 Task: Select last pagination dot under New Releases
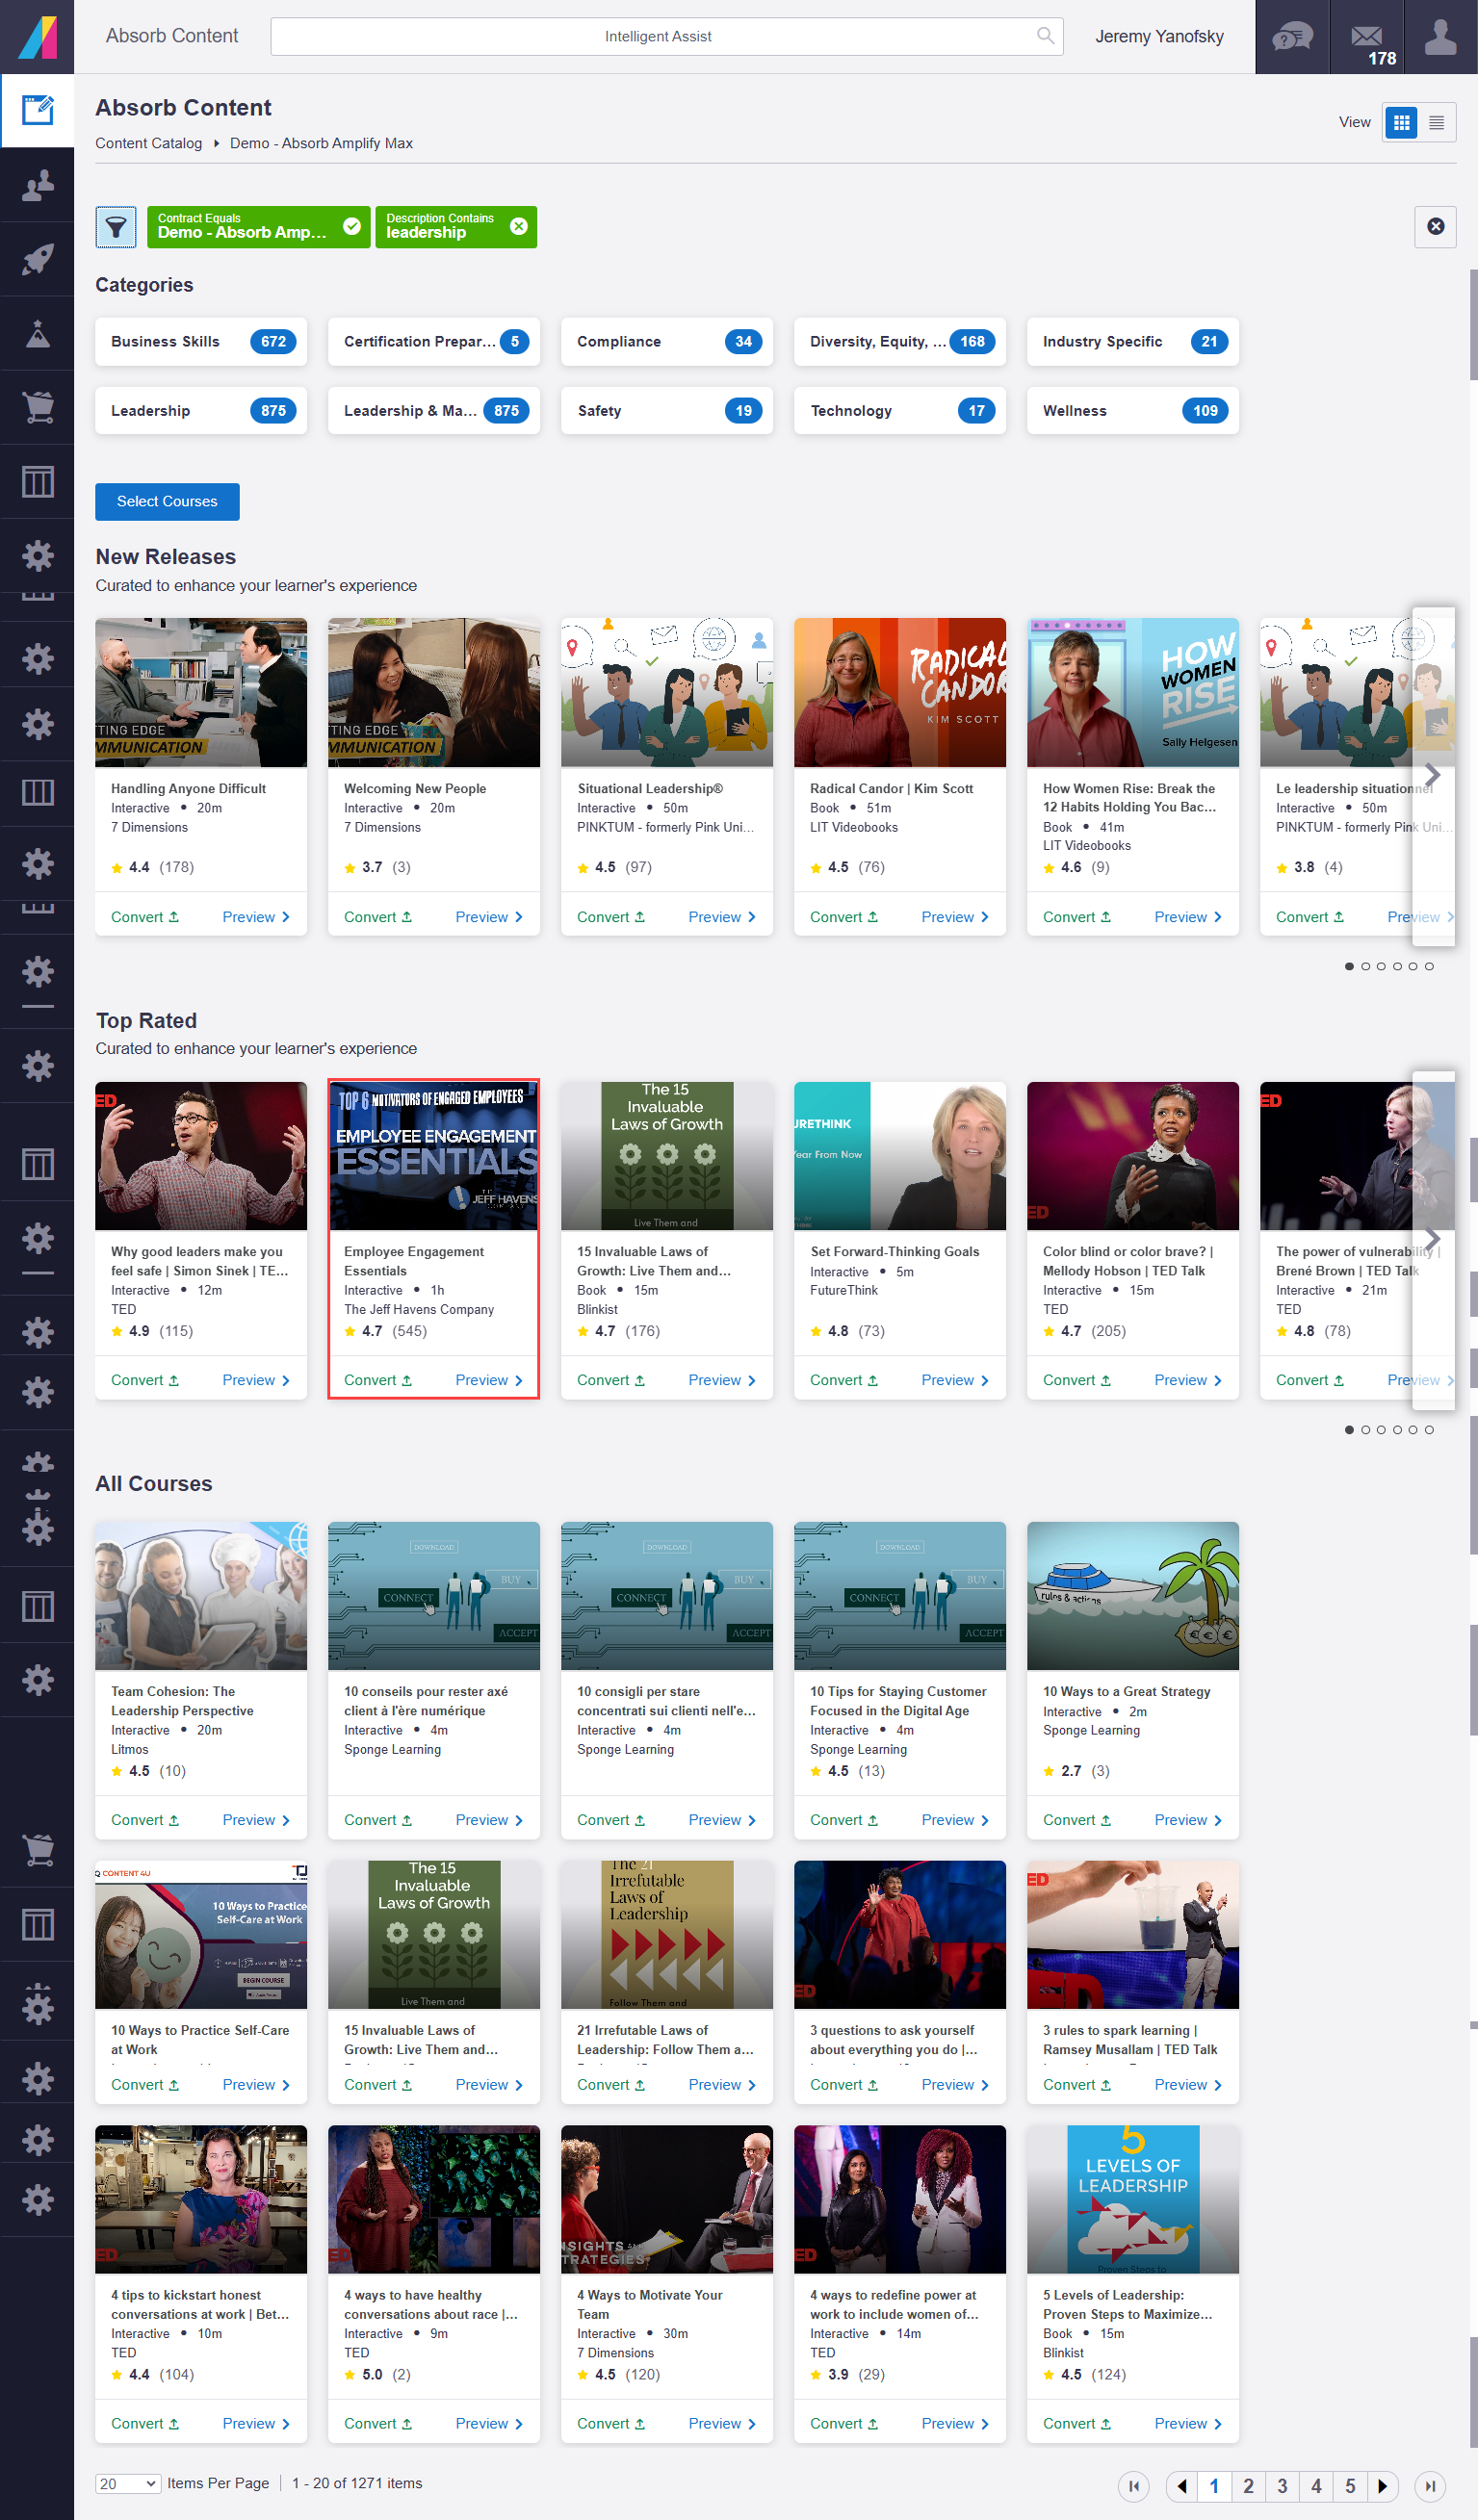[1429, 966]
